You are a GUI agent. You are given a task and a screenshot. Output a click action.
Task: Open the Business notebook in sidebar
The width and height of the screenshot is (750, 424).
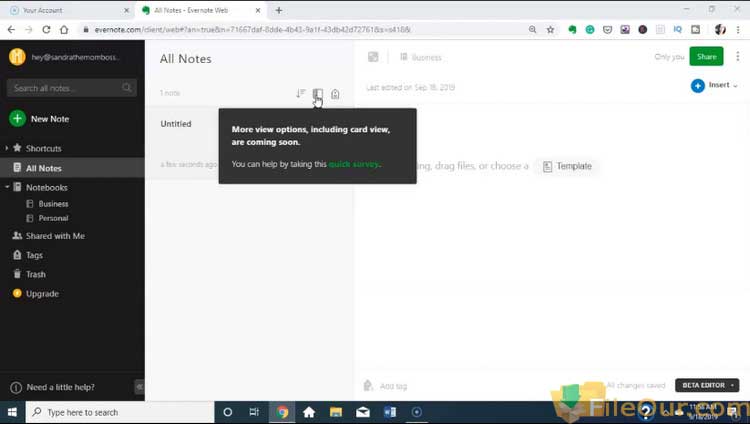click(x=53, y=204)
